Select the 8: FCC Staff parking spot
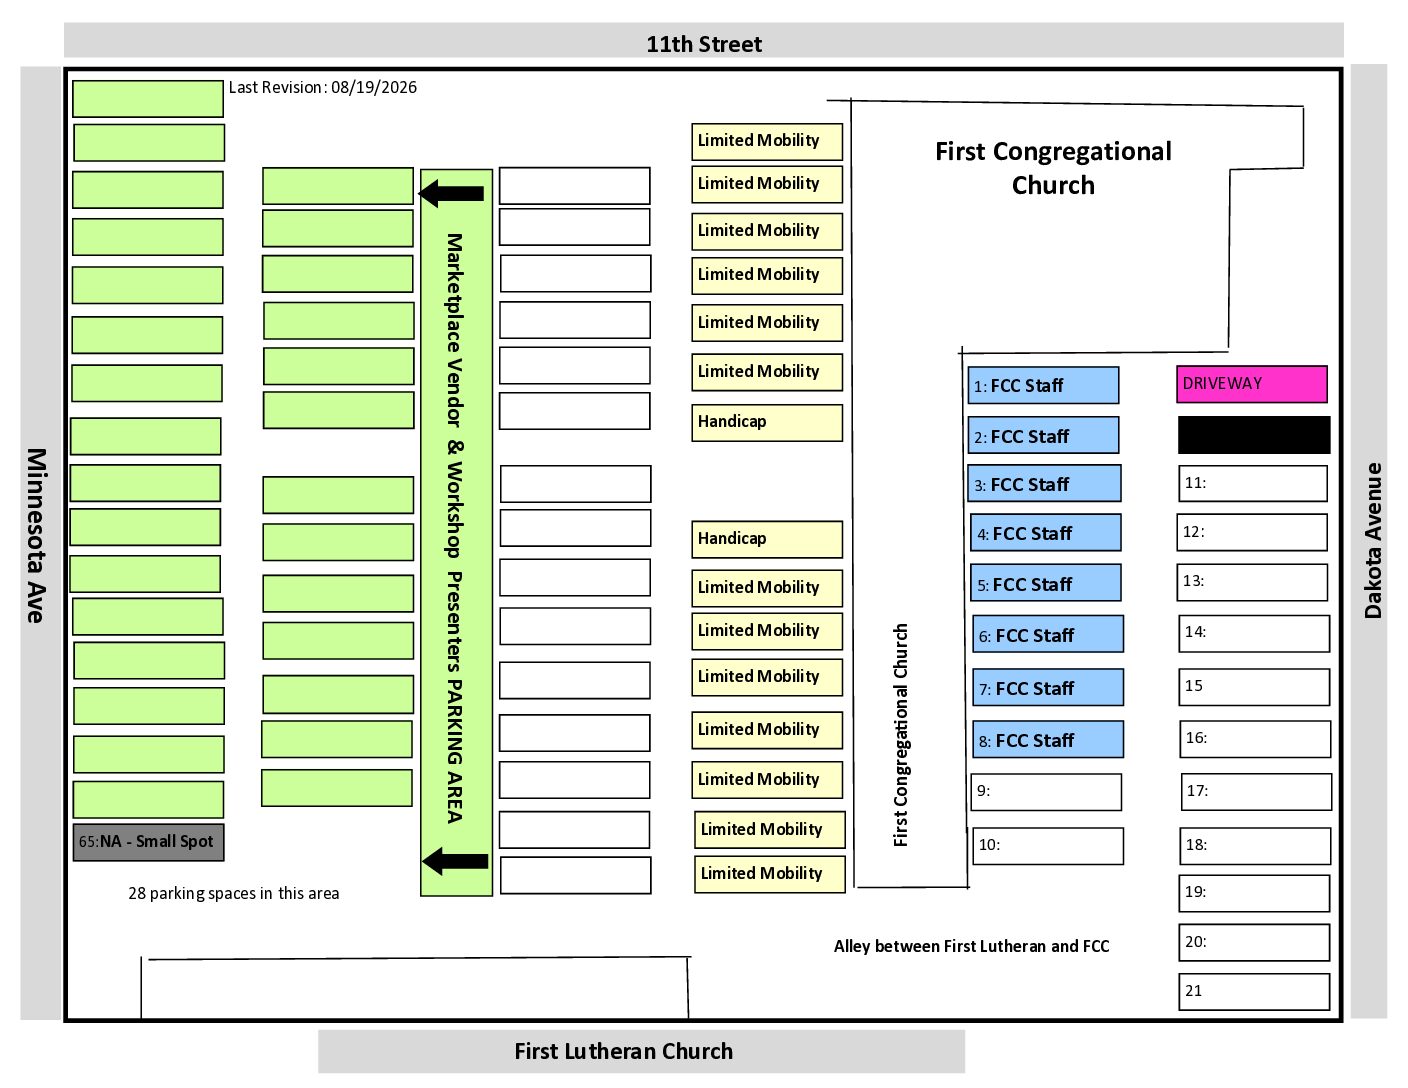 1048,740
